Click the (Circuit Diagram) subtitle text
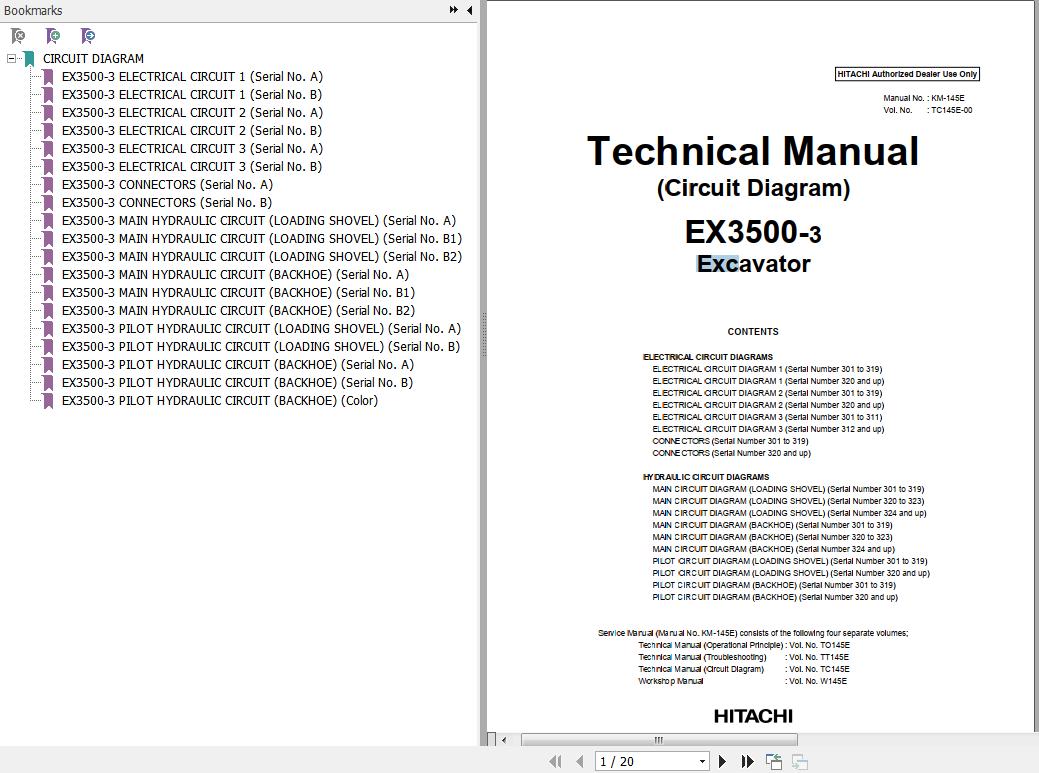Image resolution: width=1039 pixels, height=773 pixels. click(753, 188)
